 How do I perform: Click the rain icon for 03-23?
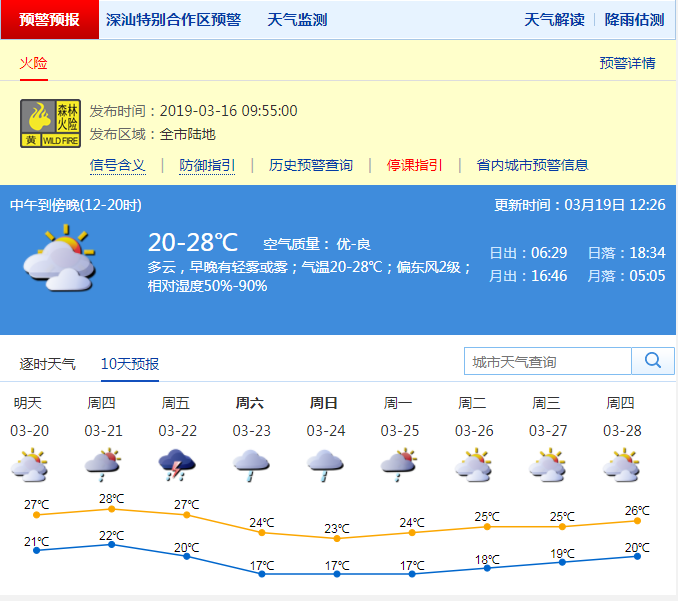click(251, 465)
